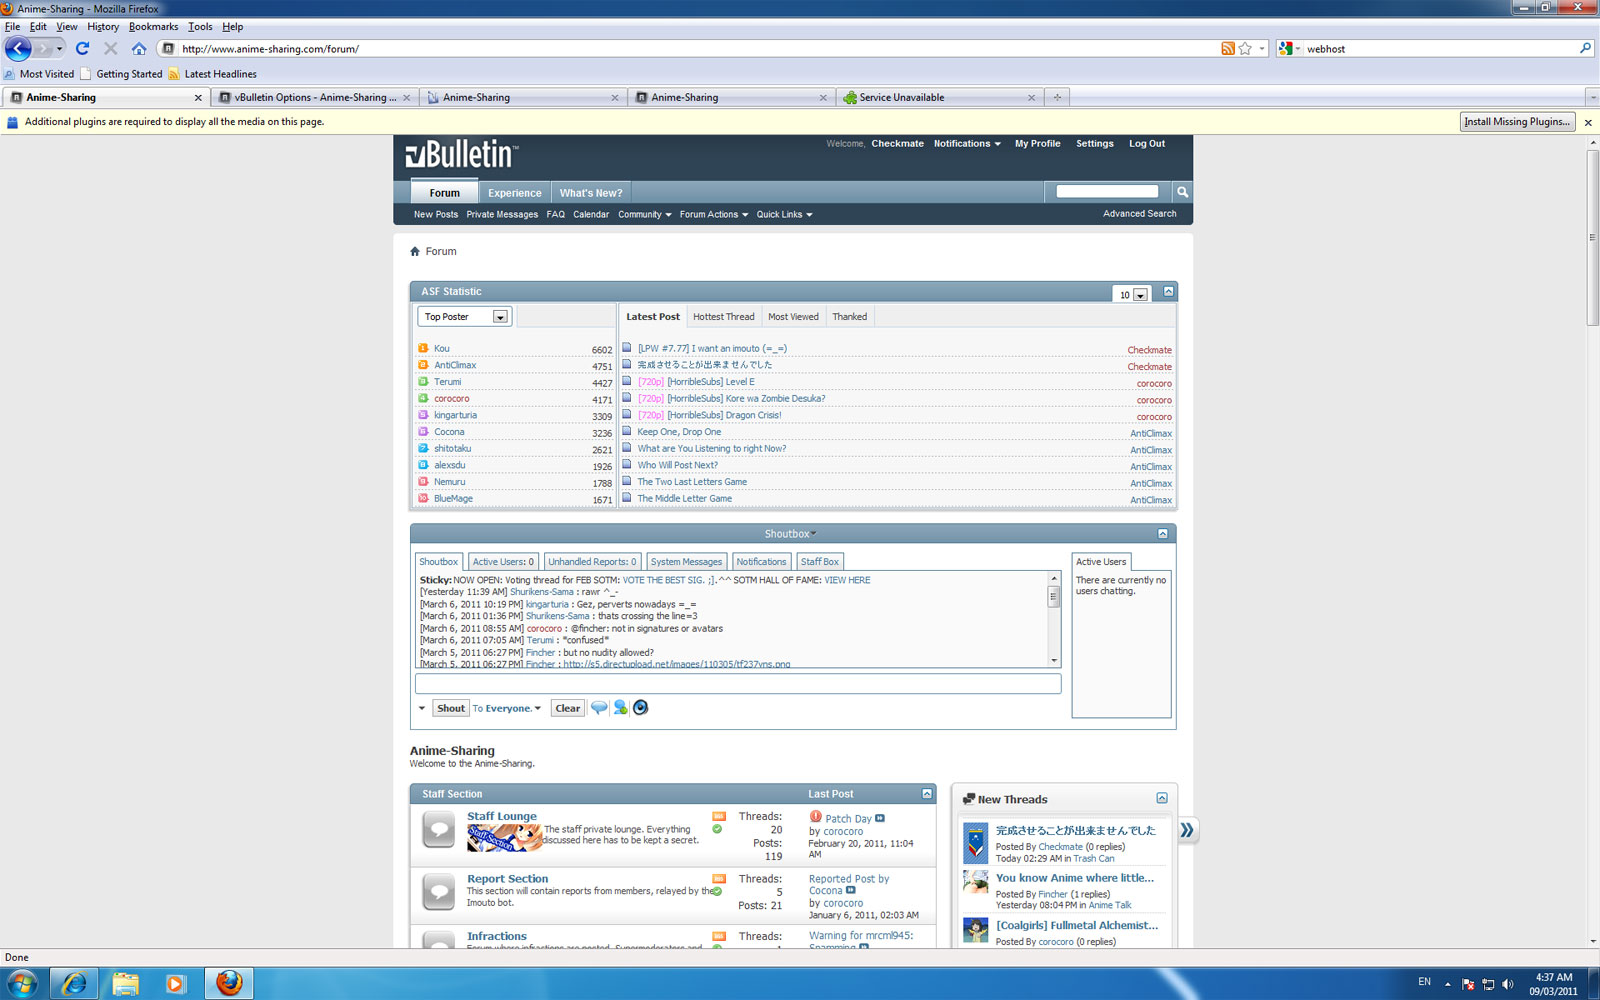Switch to the Thanked tab
Screen dimensions: 1600x1000
pyautogui.click(x=849, y=316)
